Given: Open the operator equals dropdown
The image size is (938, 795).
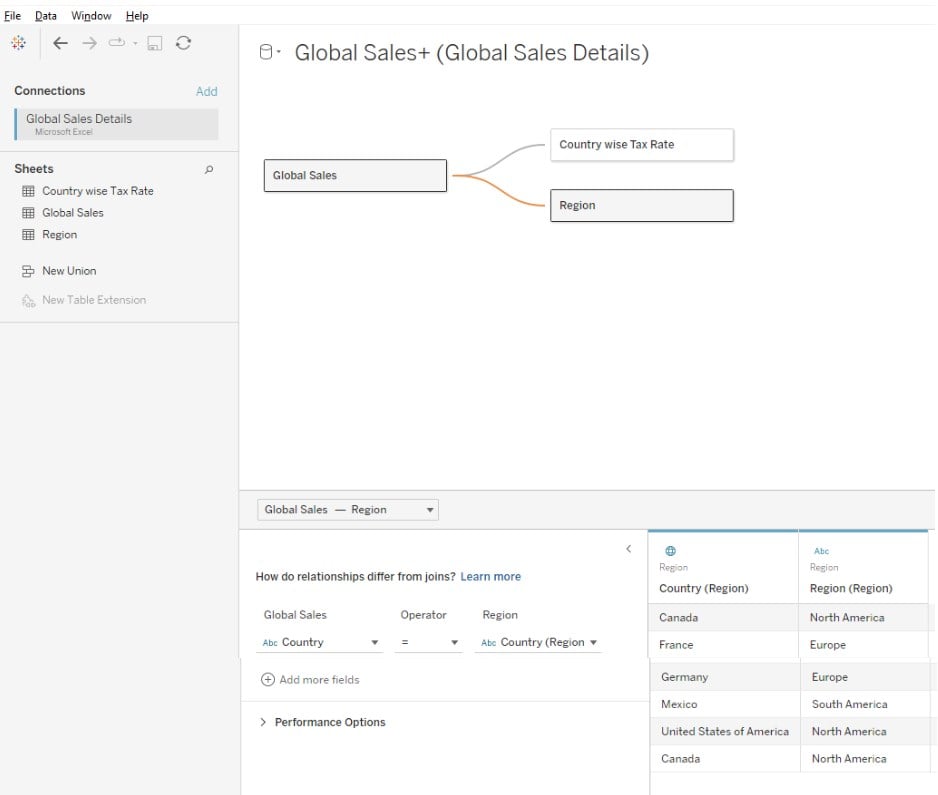Looking at the screenshot, I should pos(428,642).
